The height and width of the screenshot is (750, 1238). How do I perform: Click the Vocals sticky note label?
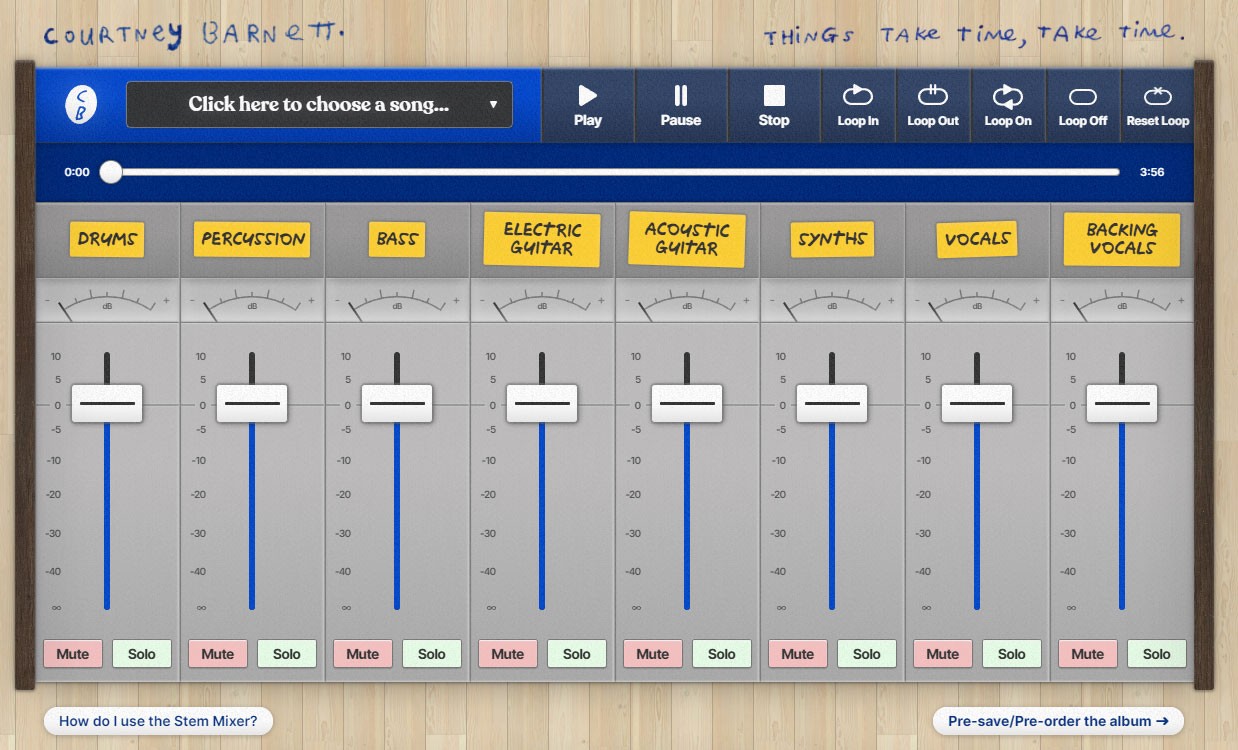[977, 239]
